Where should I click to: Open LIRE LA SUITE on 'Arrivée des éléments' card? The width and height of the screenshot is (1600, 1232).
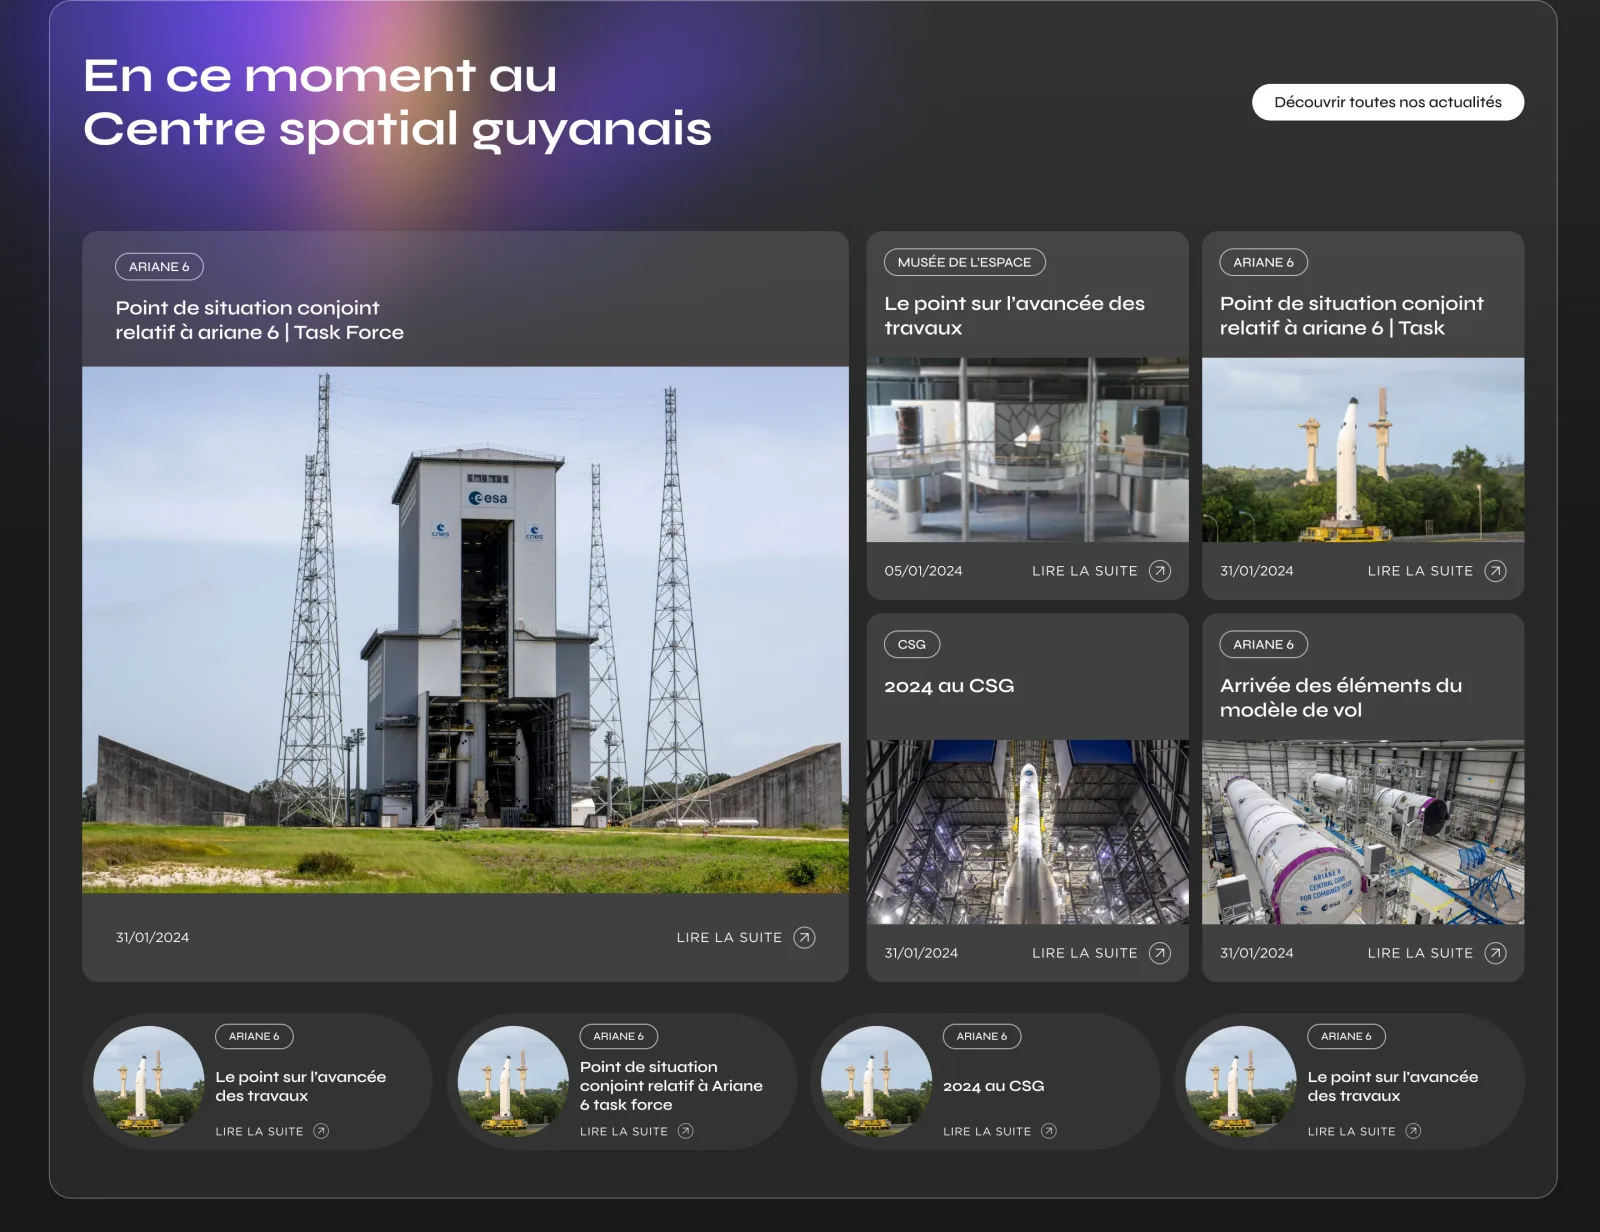point(1420,953)
